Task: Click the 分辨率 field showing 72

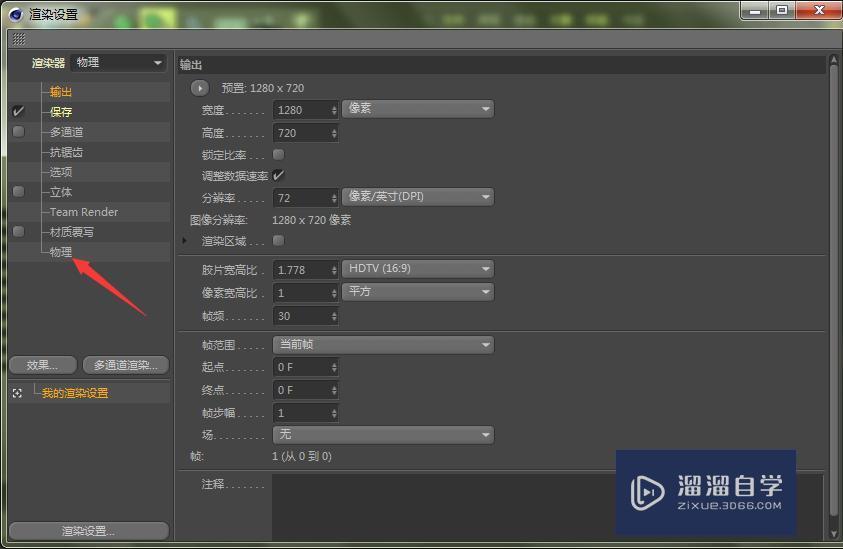Action: coord(301,198)
